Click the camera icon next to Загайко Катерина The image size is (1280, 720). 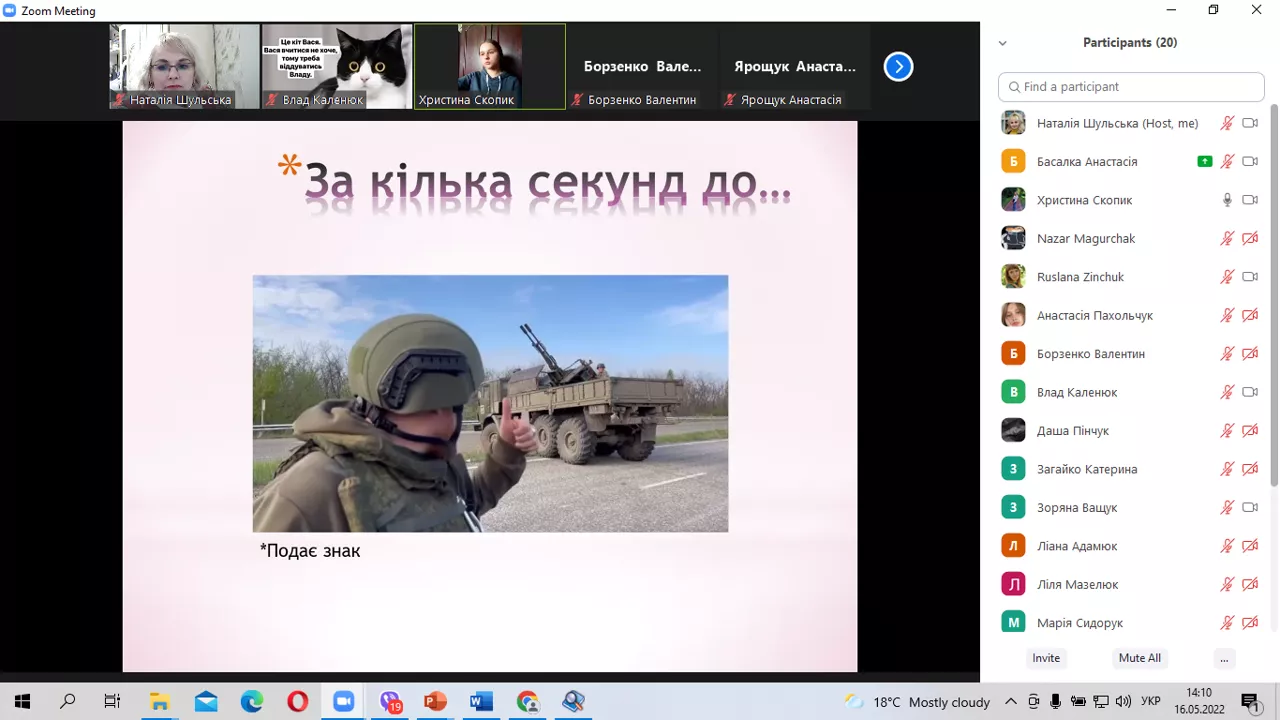pyautogui.click(x=1250, y=468)
